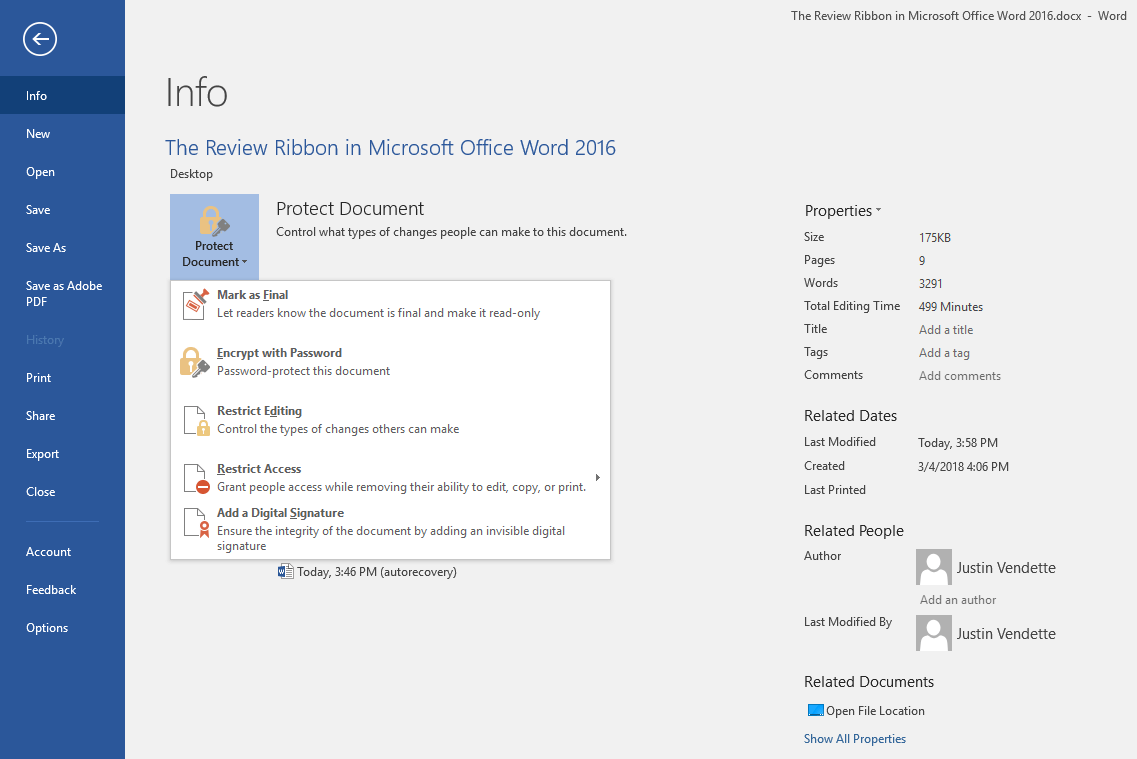Screen dimensions: 1137x759
Task: Open the Protect Document dropdown button
Action: (x=214, y=236)
